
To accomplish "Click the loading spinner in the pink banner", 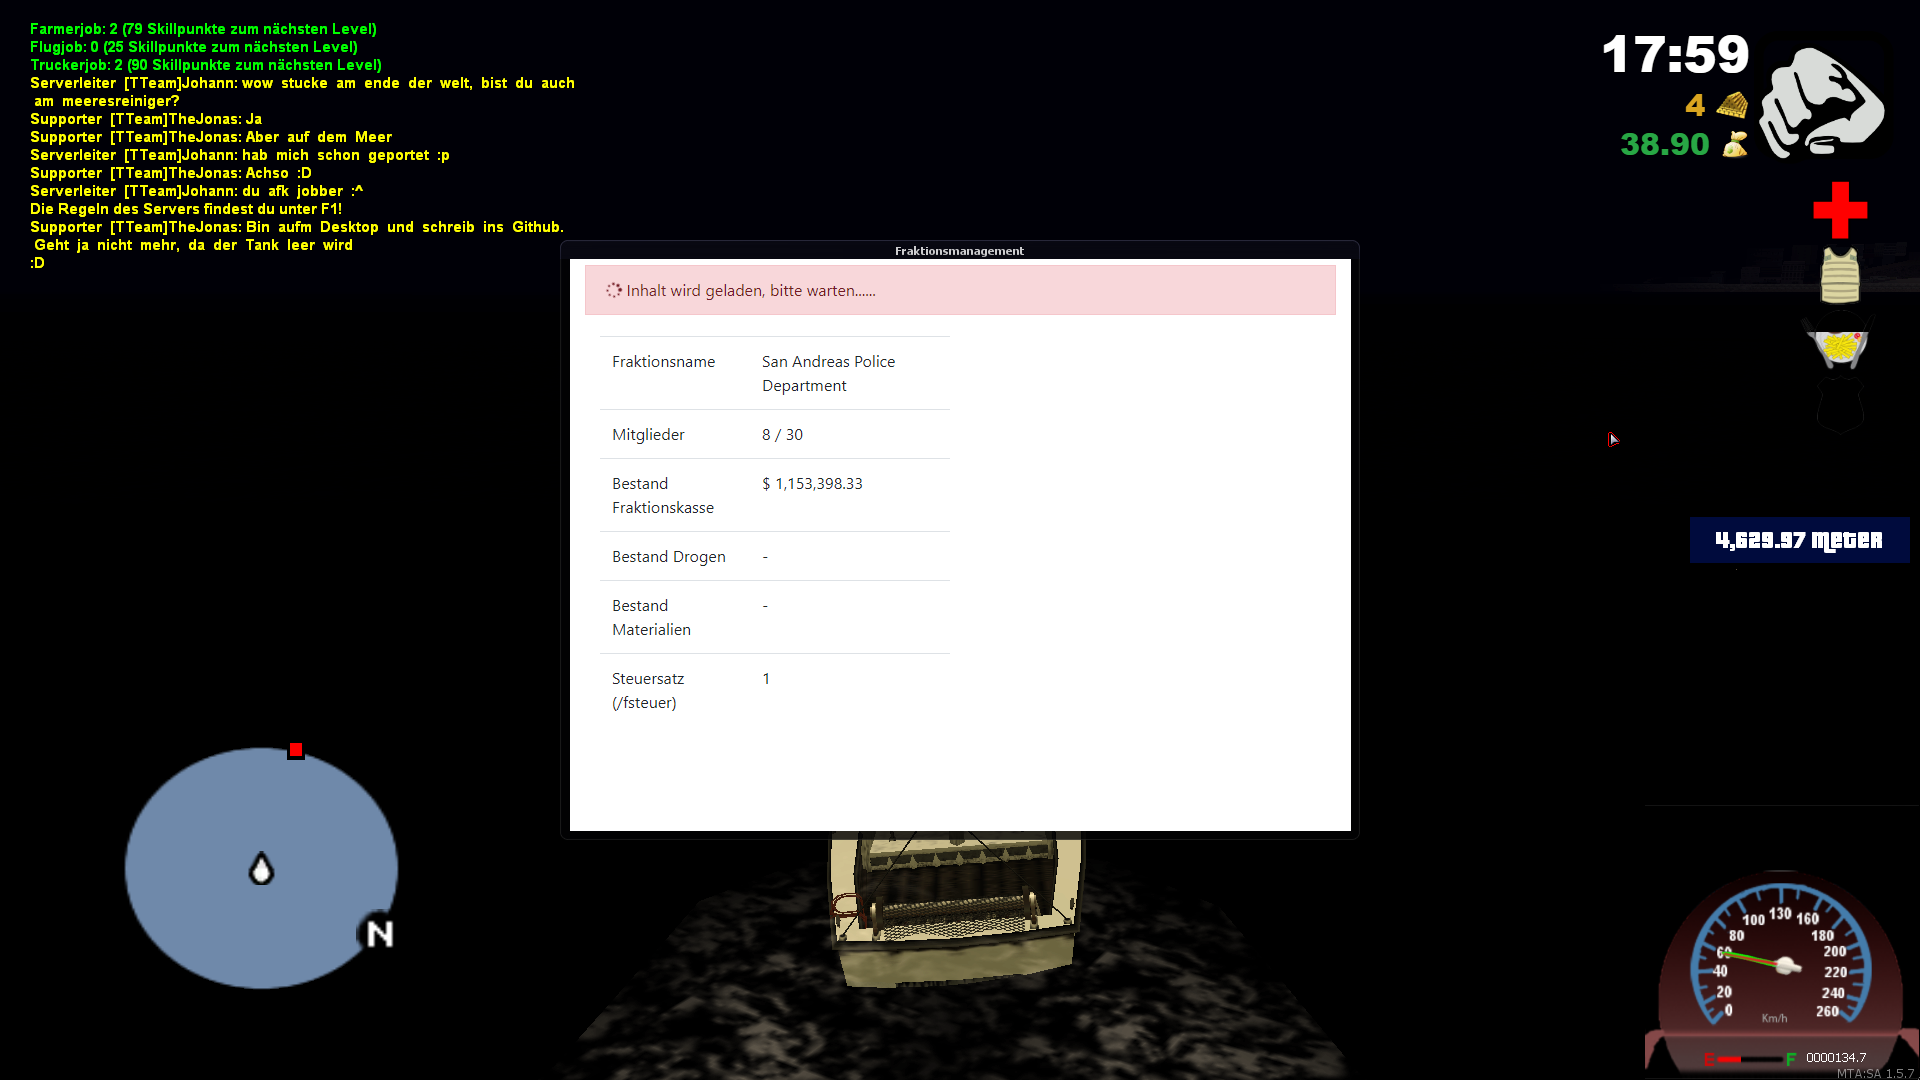I will 613,291.
